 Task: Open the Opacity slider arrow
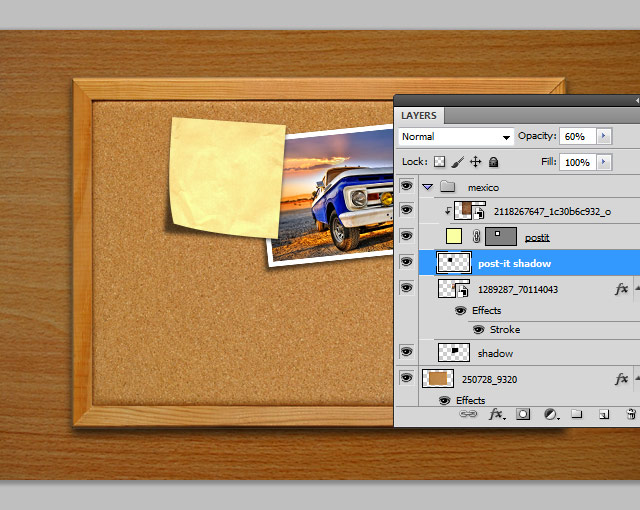(x=604, y=136)
